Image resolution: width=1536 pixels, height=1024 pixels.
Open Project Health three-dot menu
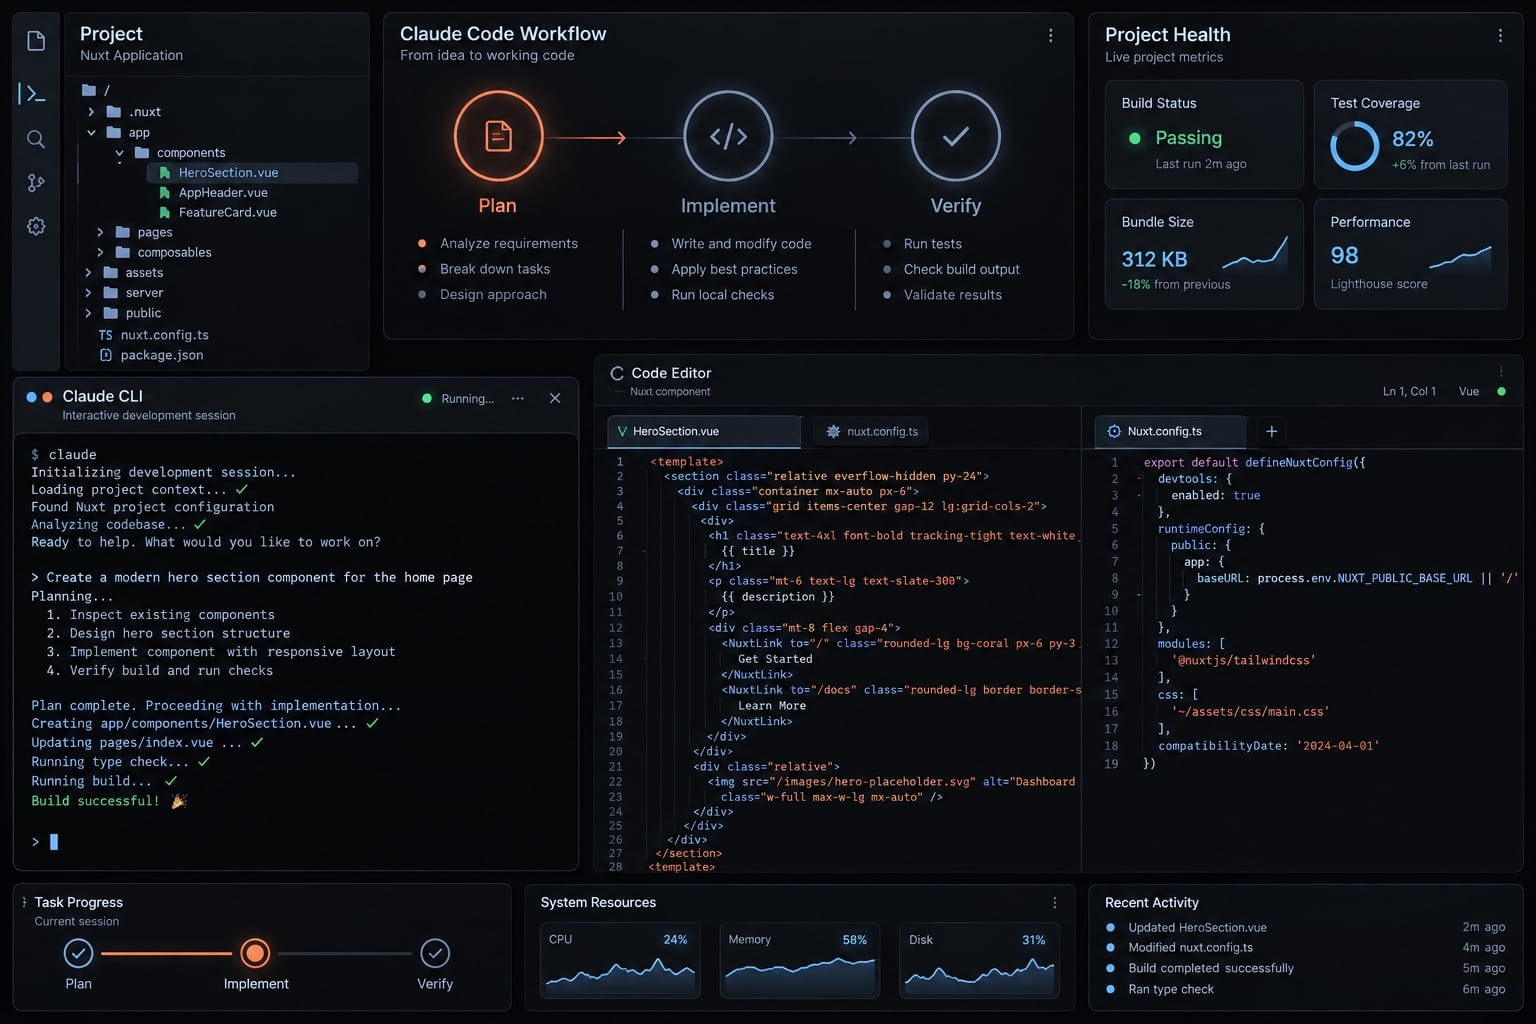(x=1500, y=35)
